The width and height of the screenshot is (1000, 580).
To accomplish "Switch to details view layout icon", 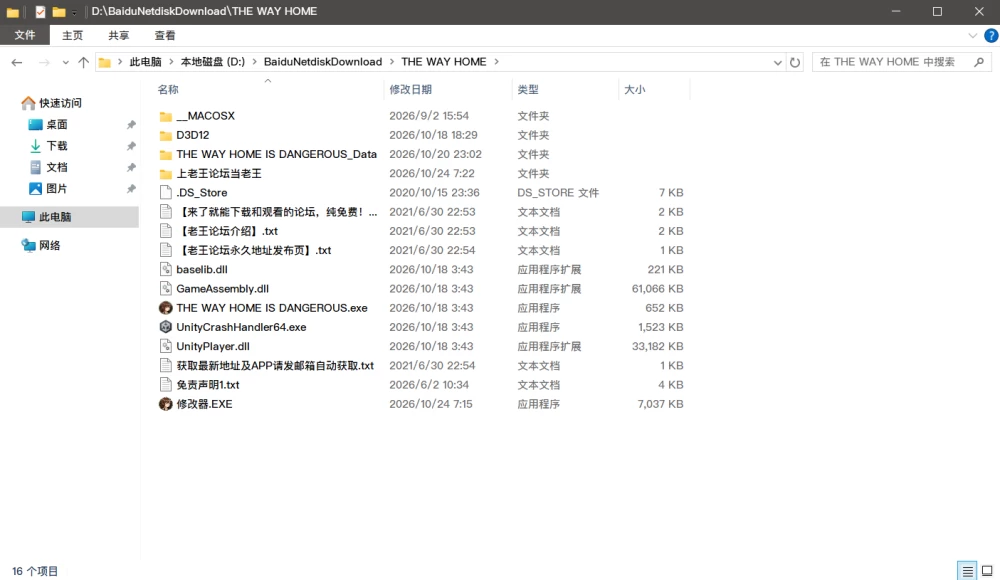I will pyautogui.click(x=967, y=570).
